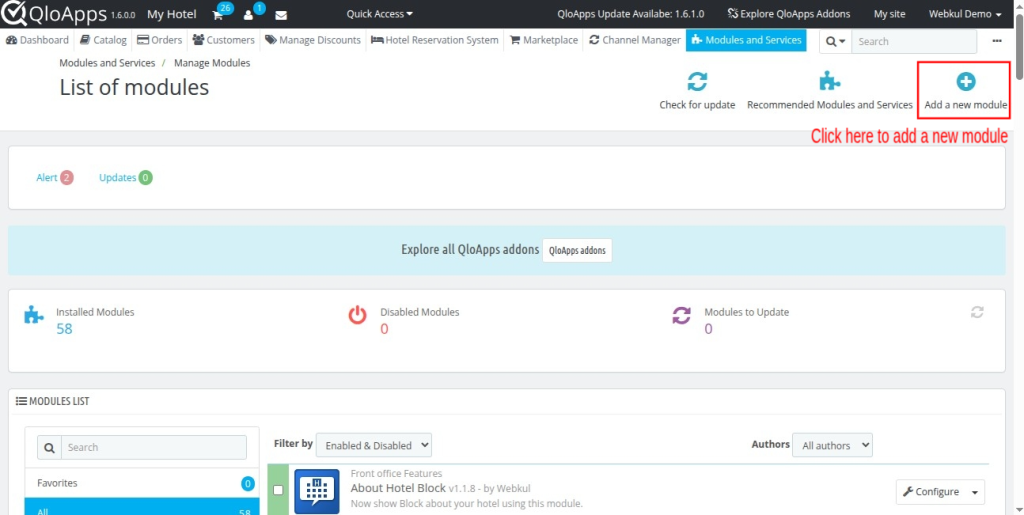Open the Filter by Enabled & Disabled dropdown

click(374, 445)
